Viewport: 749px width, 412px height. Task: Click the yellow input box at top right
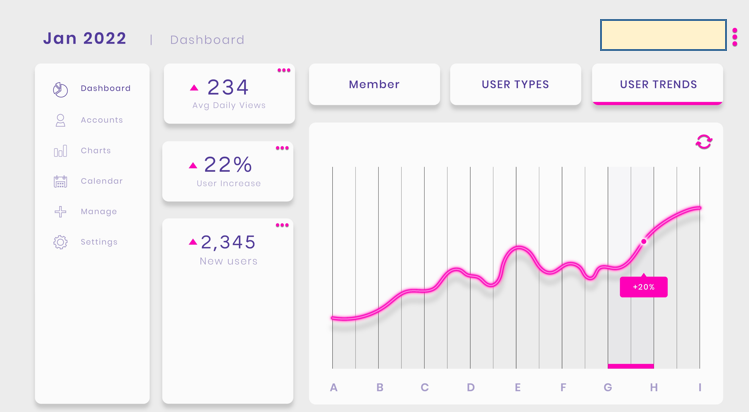(663, 35)
